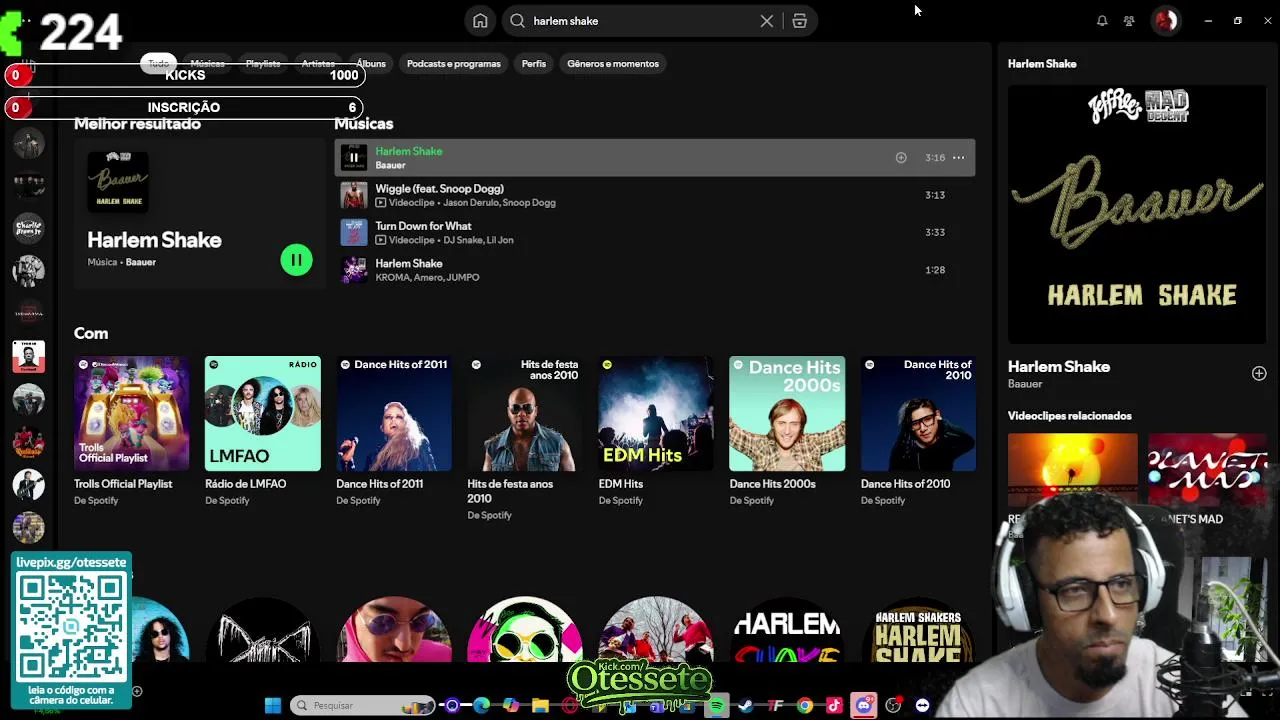The height and width of the screenshot is (720, 1280).
Task: Open the user profile avatar menu
Action: click(1166, 20)
